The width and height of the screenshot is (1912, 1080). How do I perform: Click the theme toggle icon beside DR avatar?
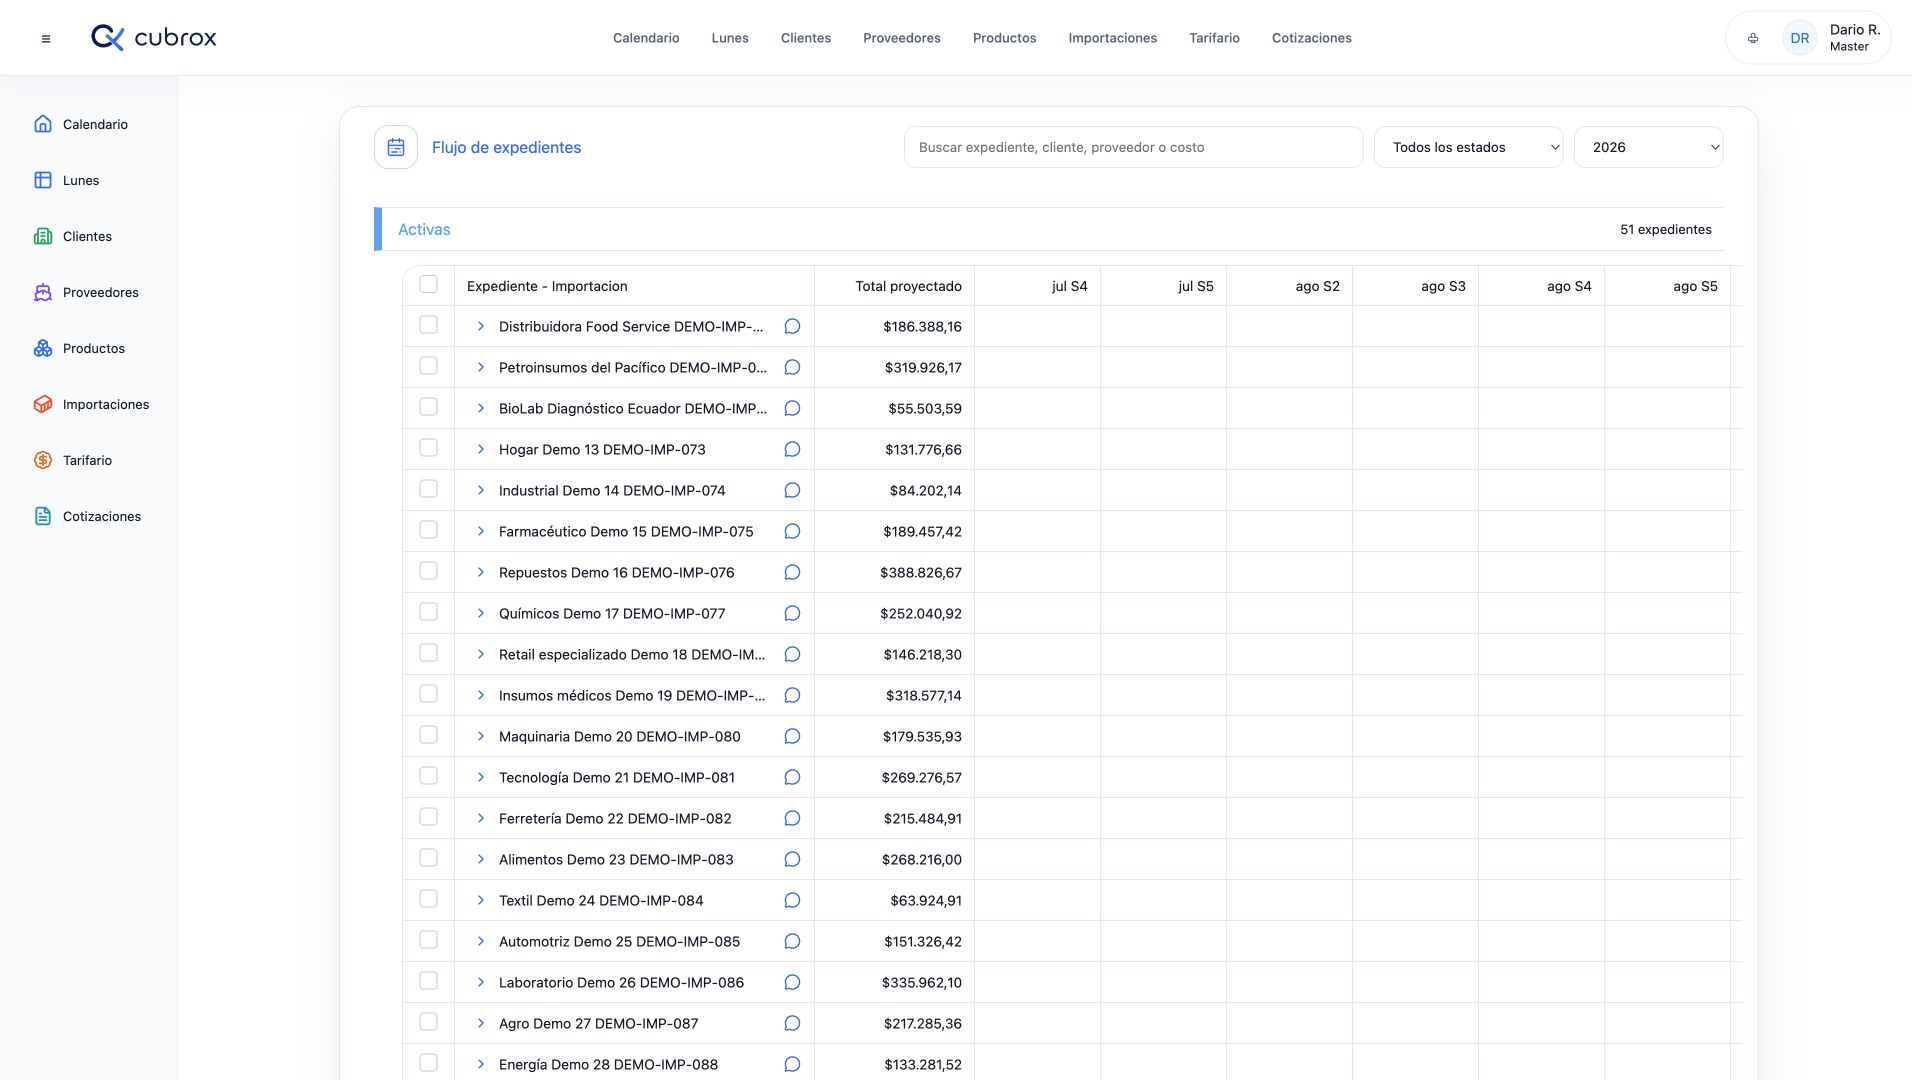[1753, 39]
